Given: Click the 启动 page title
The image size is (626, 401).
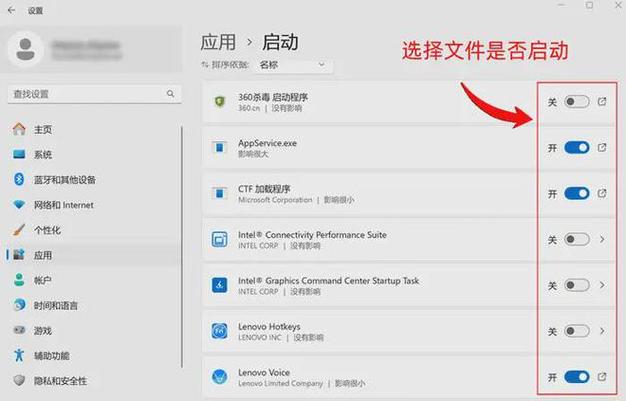Looking at the screenshot, I should click(280, 42).
